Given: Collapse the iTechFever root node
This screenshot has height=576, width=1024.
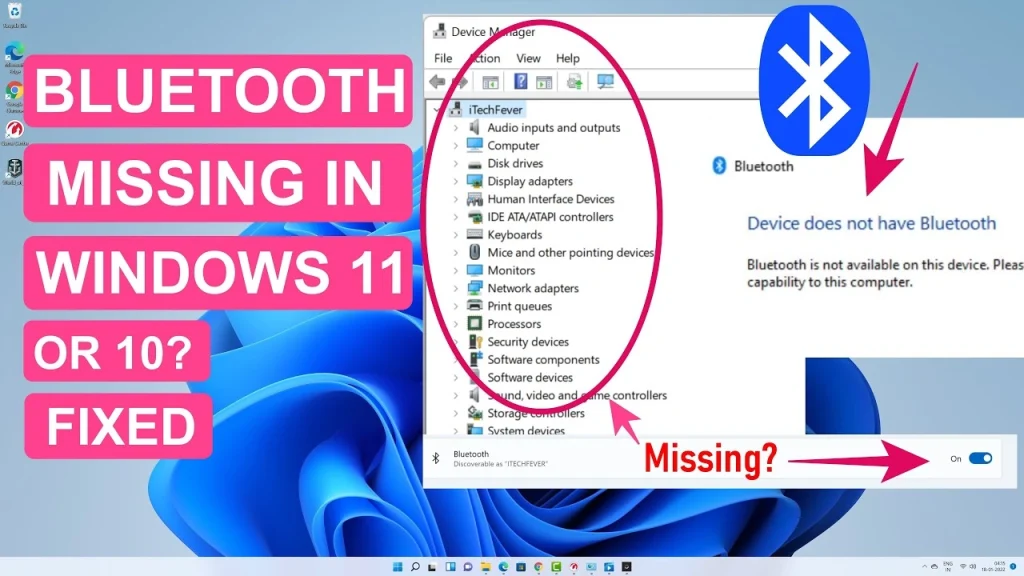Looking at the screenshot, I should click(x=437, y=110).
